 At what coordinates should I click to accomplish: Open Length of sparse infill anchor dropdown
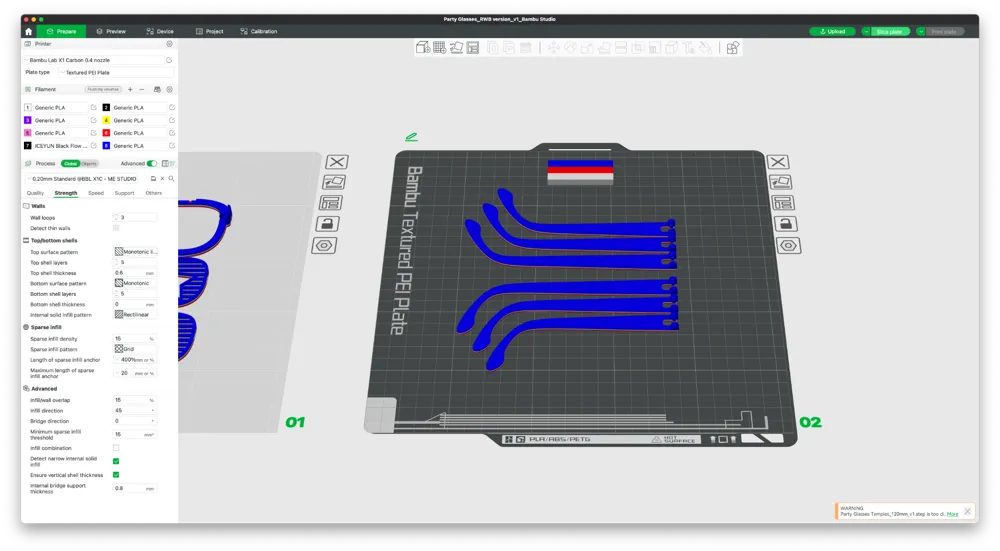(x=135, y=360)
